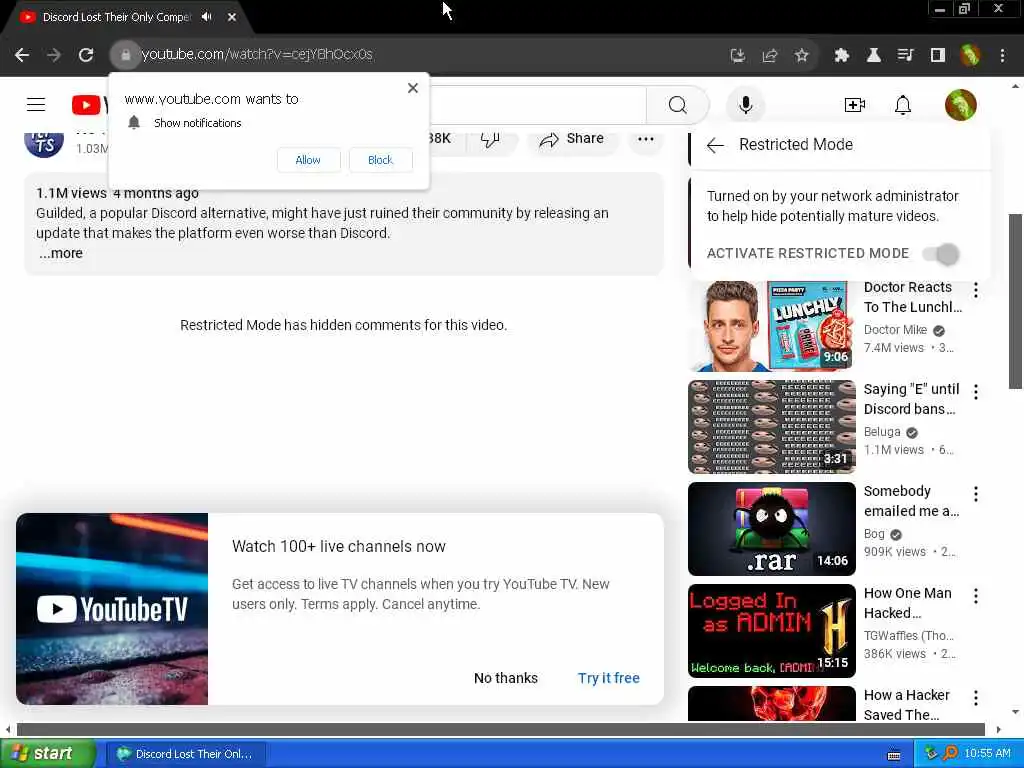Reload the YouTube page

[86, 55]
